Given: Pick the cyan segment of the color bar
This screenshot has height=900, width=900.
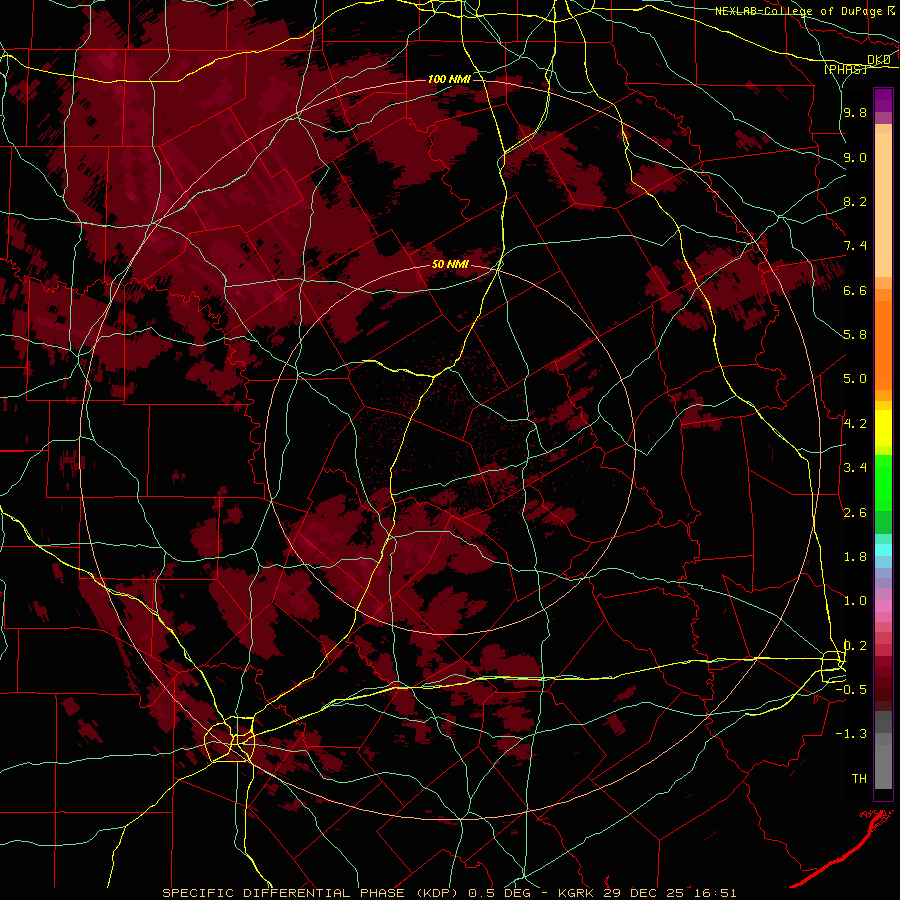Looking at the screenshot, I should click(883, 549).
